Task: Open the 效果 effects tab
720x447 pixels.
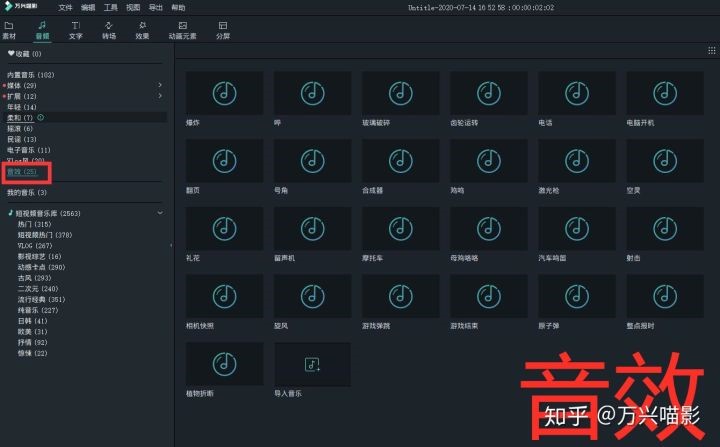Action: pos(142,30)
